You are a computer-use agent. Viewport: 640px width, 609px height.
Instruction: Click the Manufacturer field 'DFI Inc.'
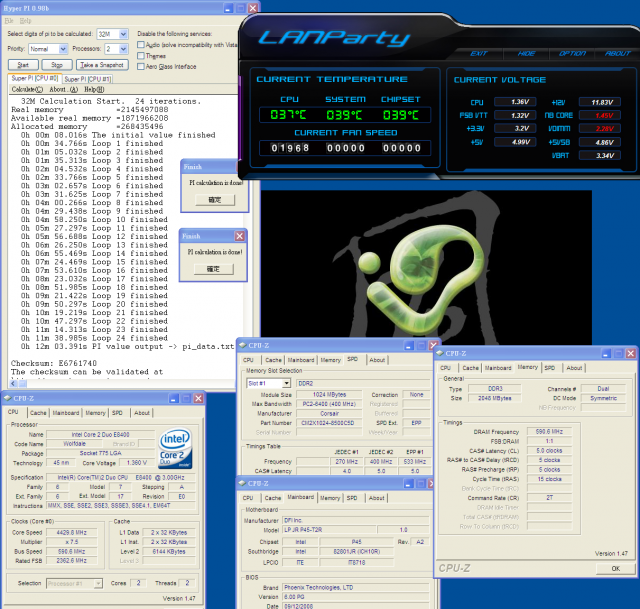(x=356, y=520)
